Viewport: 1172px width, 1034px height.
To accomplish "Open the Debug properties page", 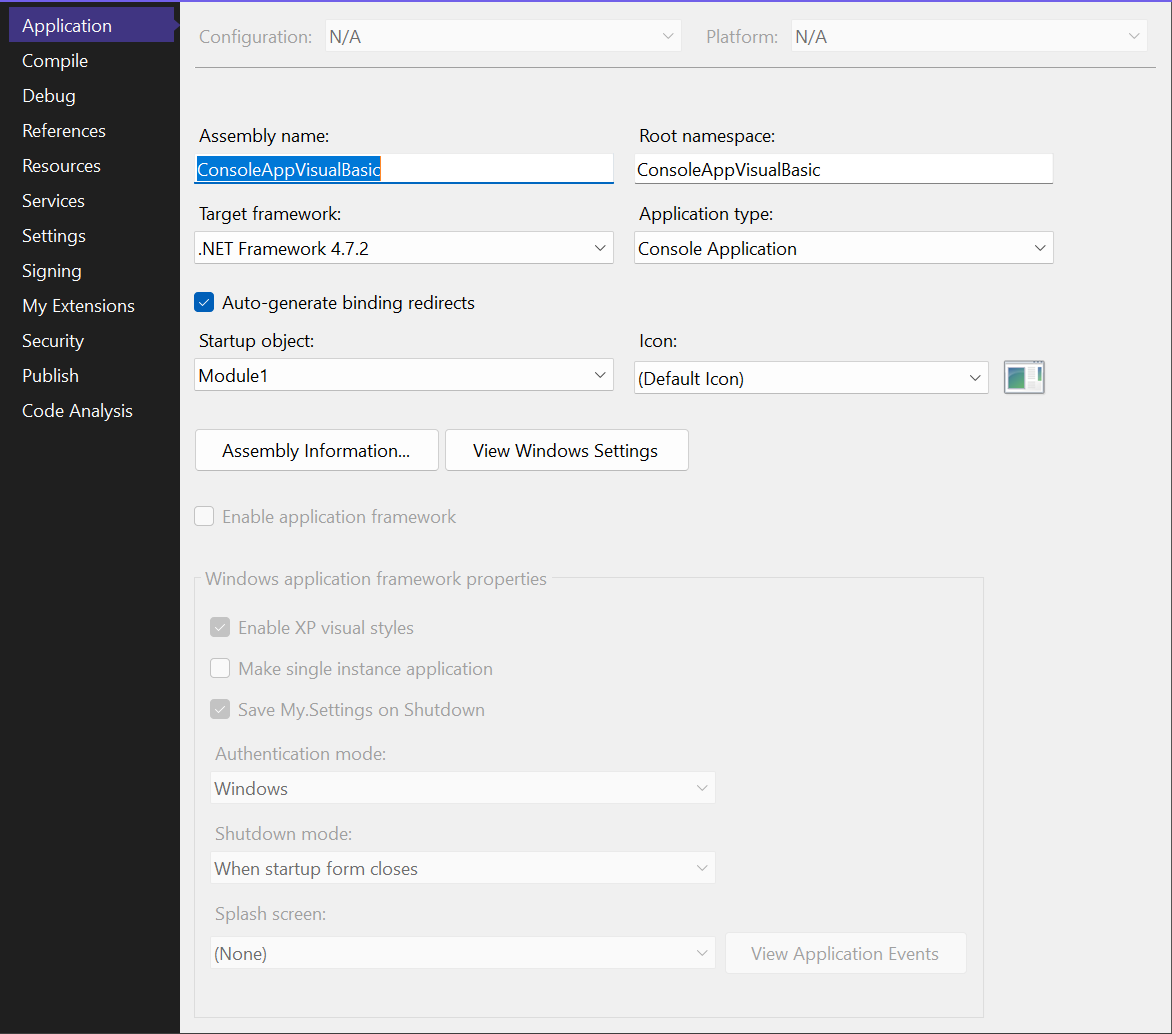I will click(x=48, y=95).
